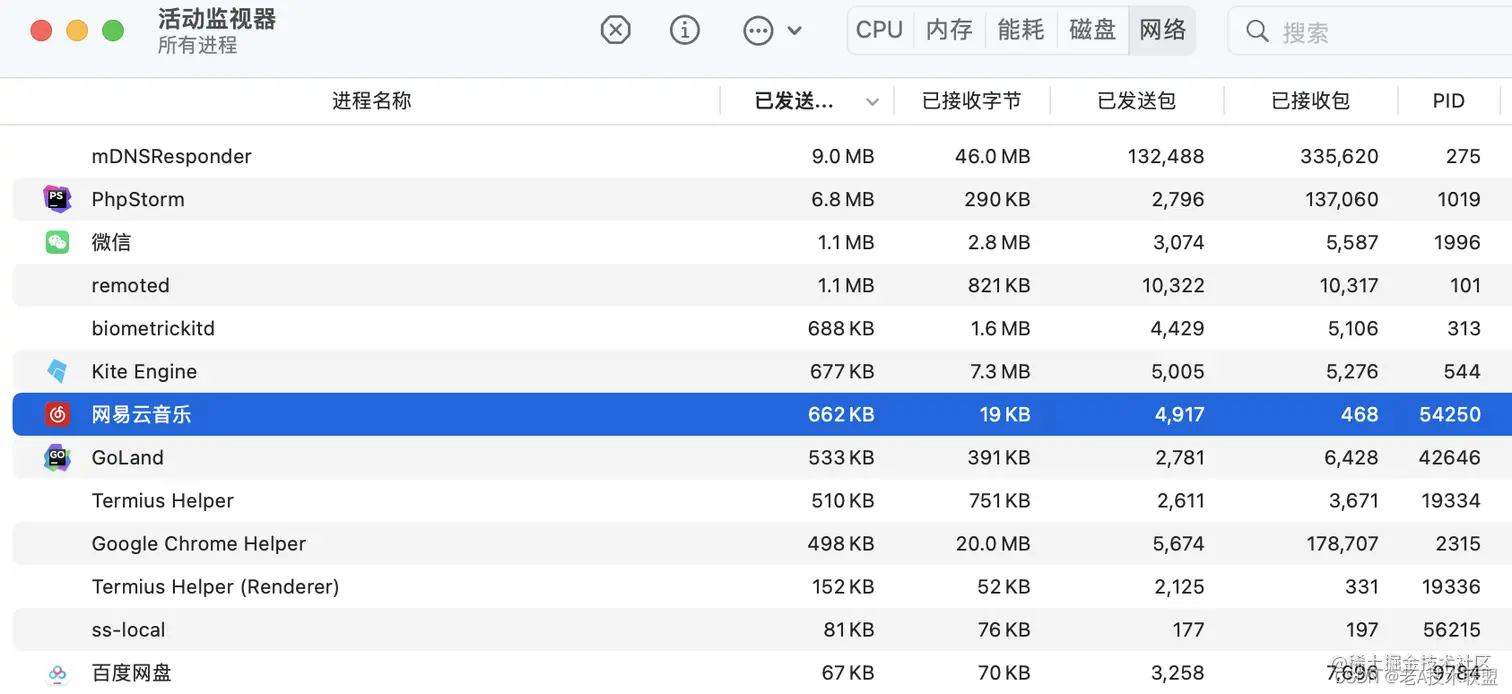Click the Kite Engine icon
The image size is (1512, 694).
point(58,371)
